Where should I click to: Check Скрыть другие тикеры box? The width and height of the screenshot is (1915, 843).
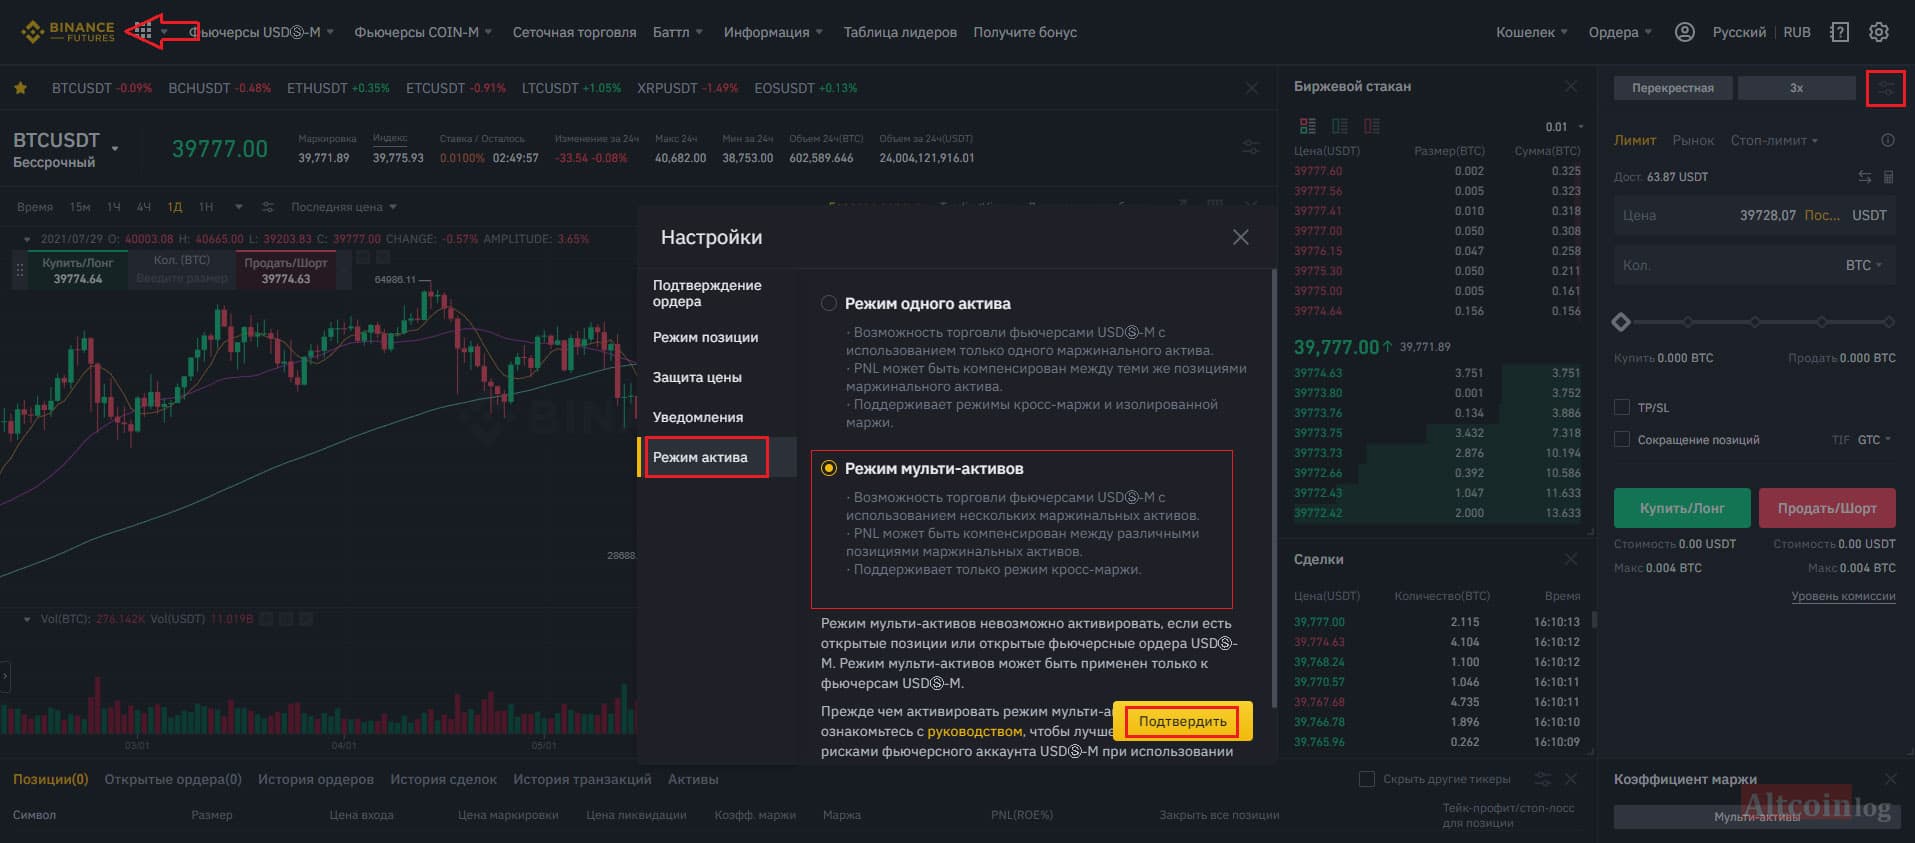[x=1366, y=779]
